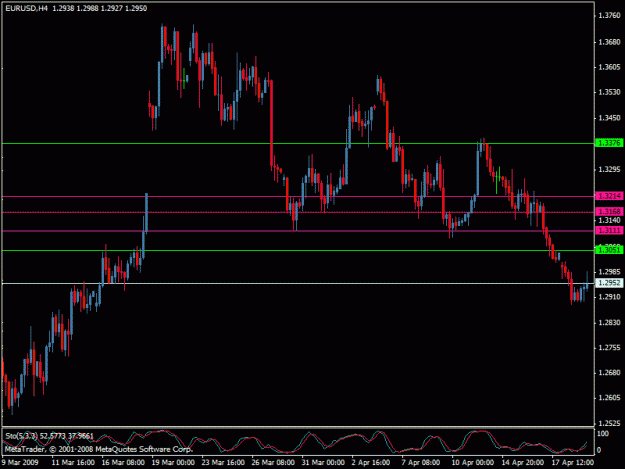This screenshot has height=469, width=625.
Task: Click the 11 Mar 16:00 time label
Action: pos(73,462)
